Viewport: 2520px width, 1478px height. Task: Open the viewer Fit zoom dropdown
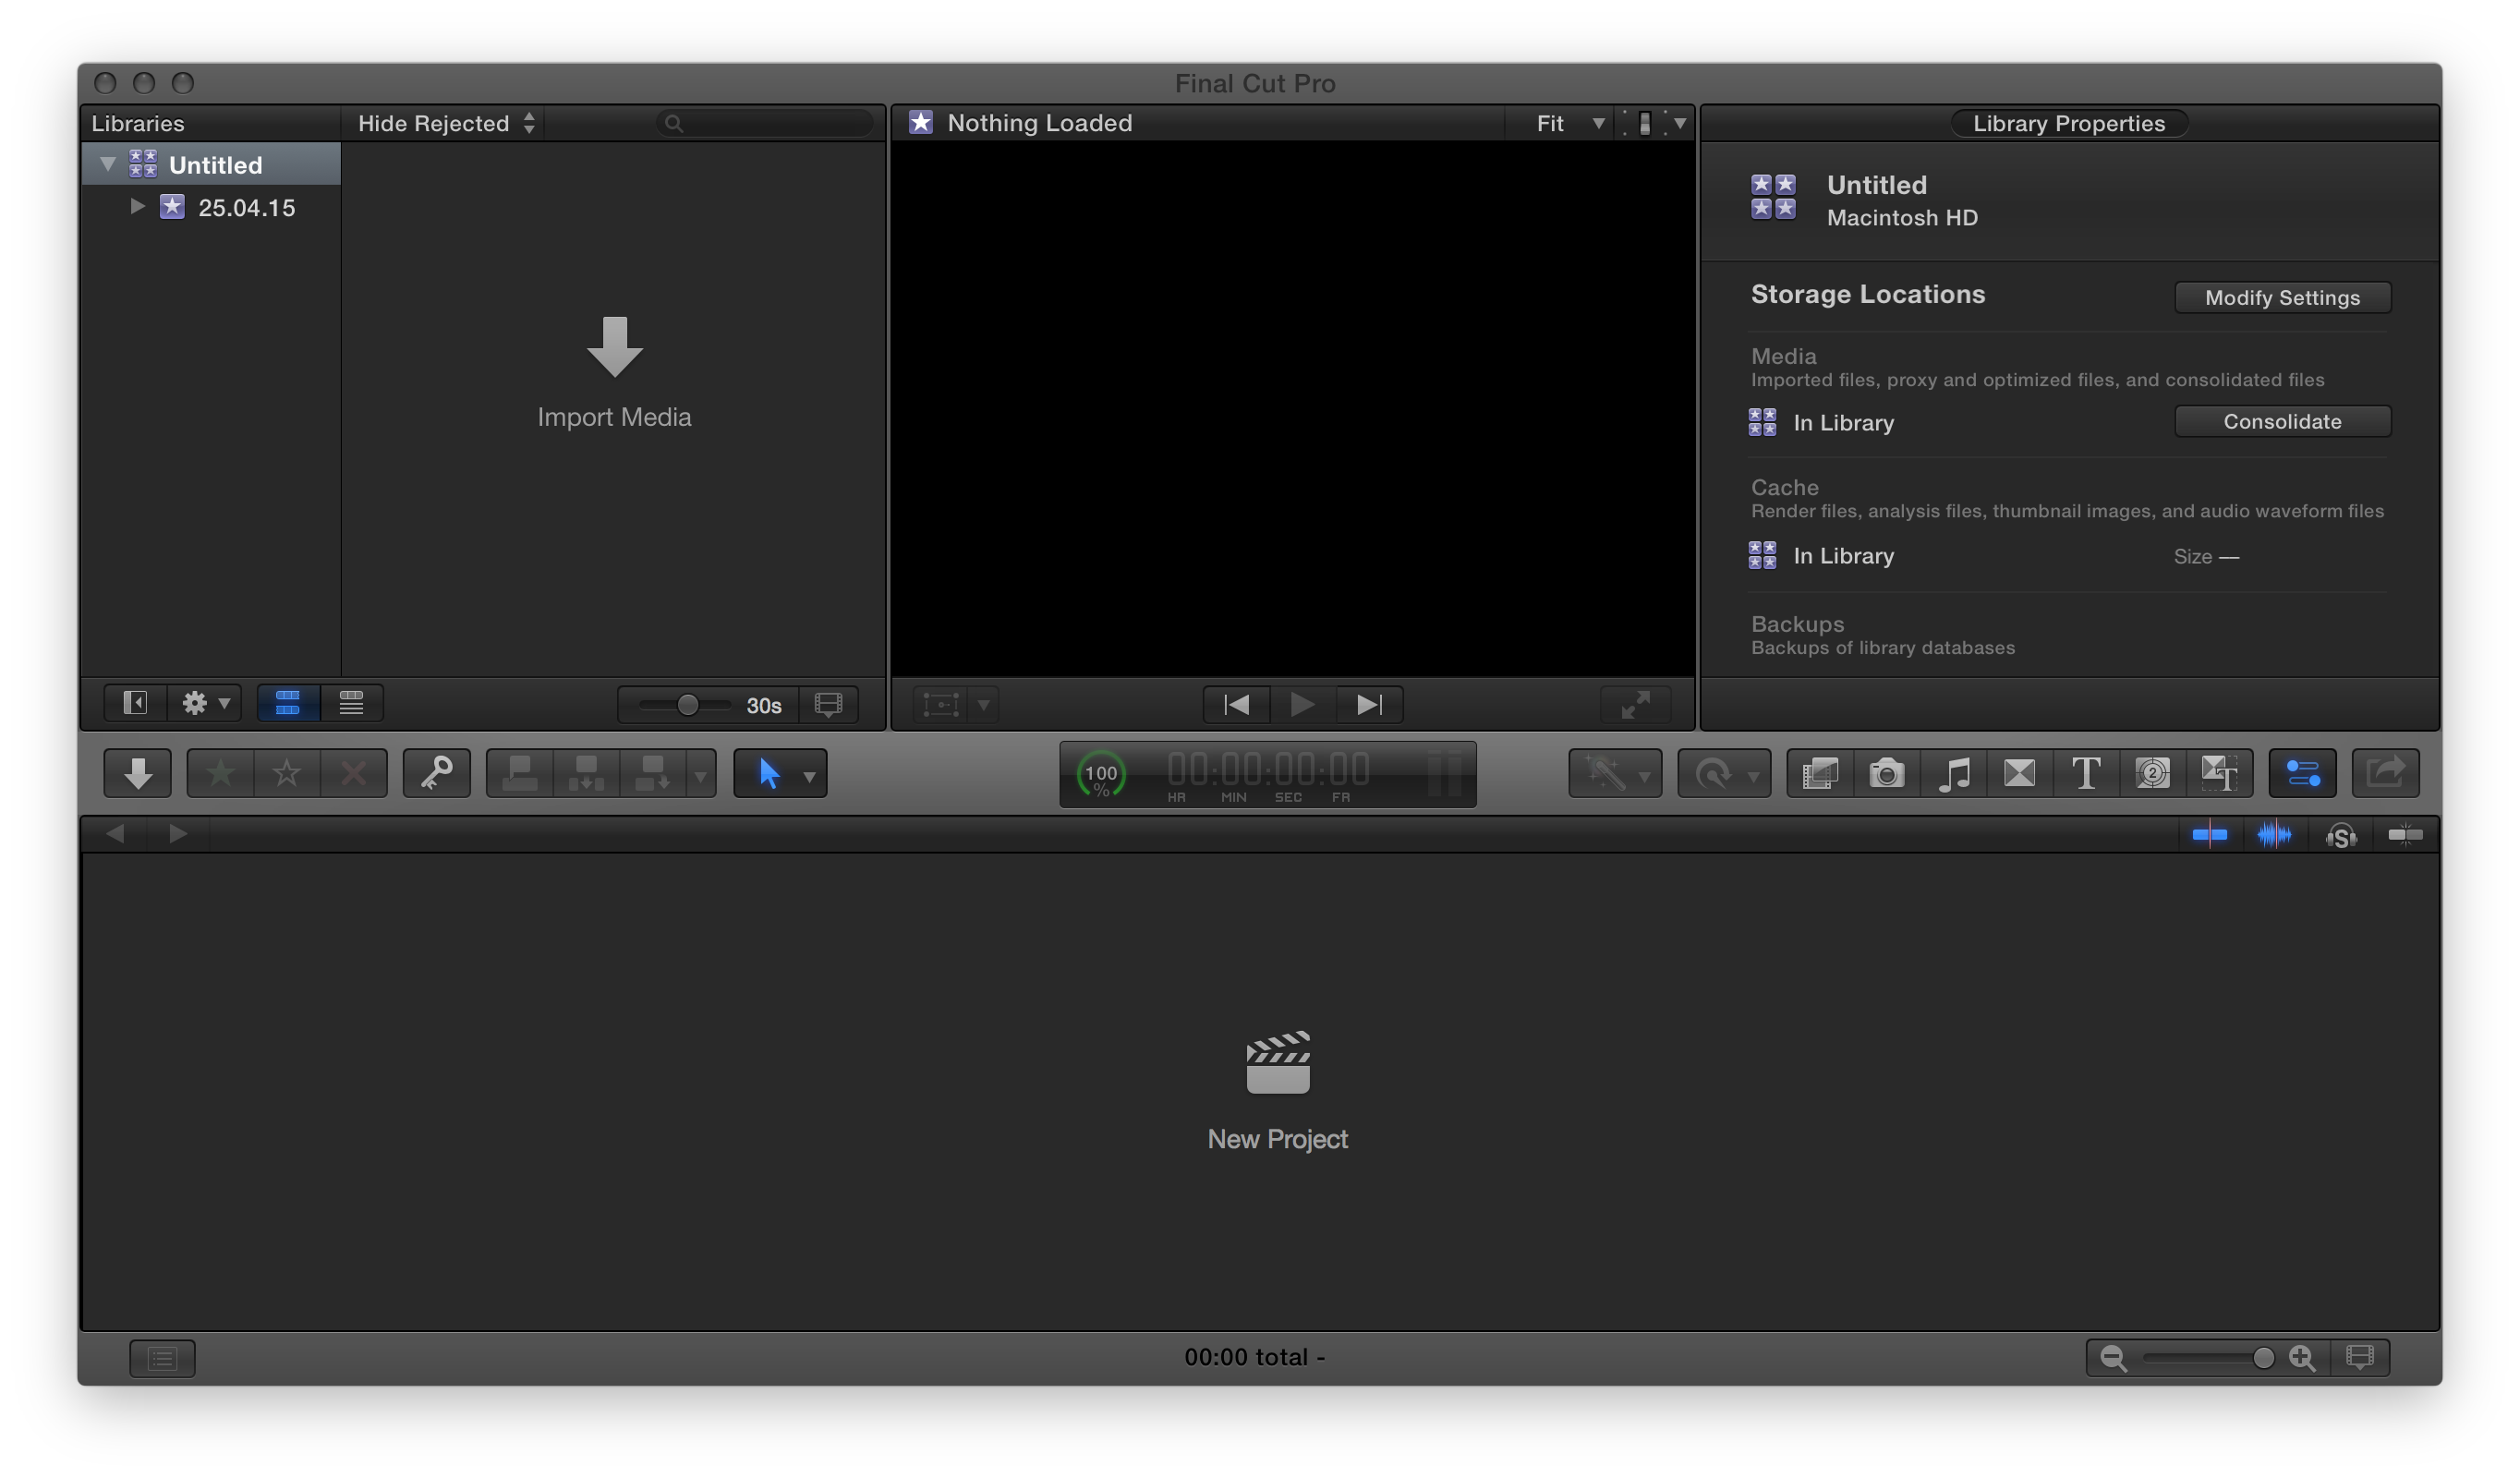click(x=1568, y=123)
